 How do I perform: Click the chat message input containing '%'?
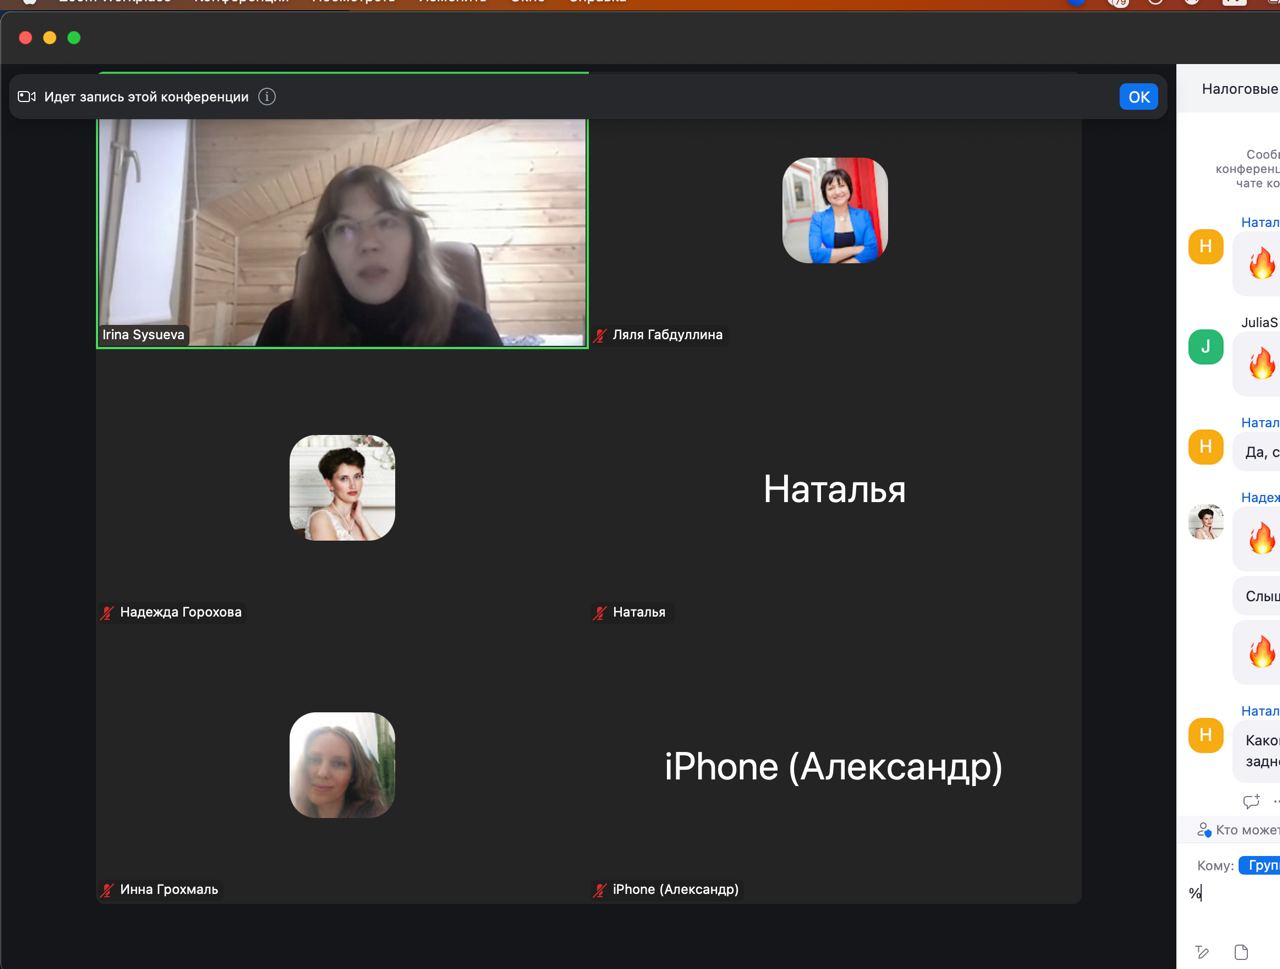click(1235, 893)
